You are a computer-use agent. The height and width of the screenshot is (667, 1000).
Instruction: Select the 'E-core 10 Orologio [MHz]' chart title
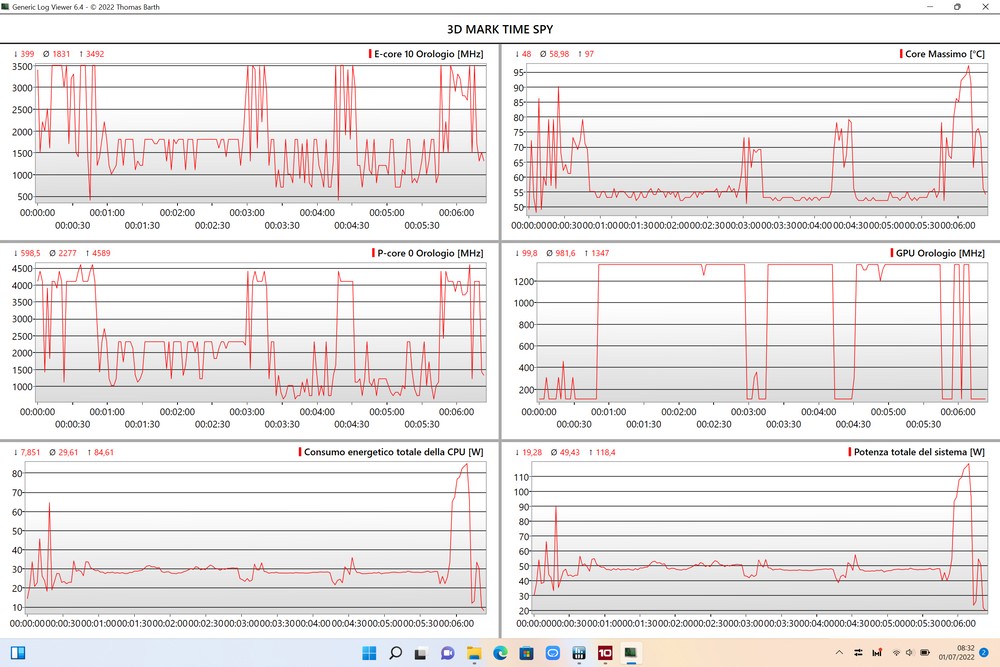pyautogui.click(x=429, y=54)
